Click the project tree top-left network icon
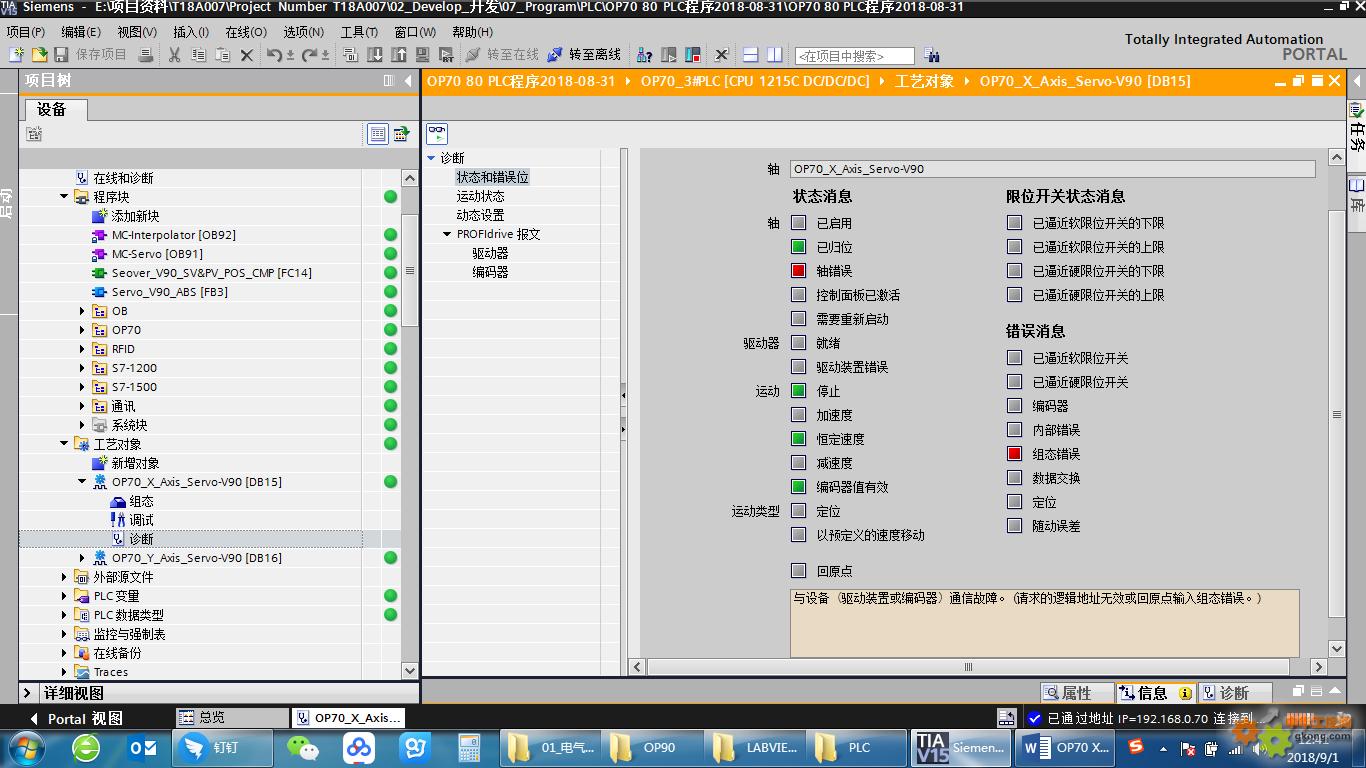This screenshot has width=1366, height=768. pyautogui.click(x=34, y=133)
